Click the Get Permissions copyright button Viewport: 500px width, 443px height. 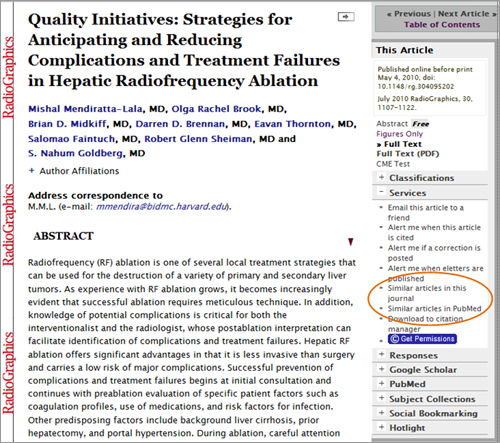[x=422, y=339]
